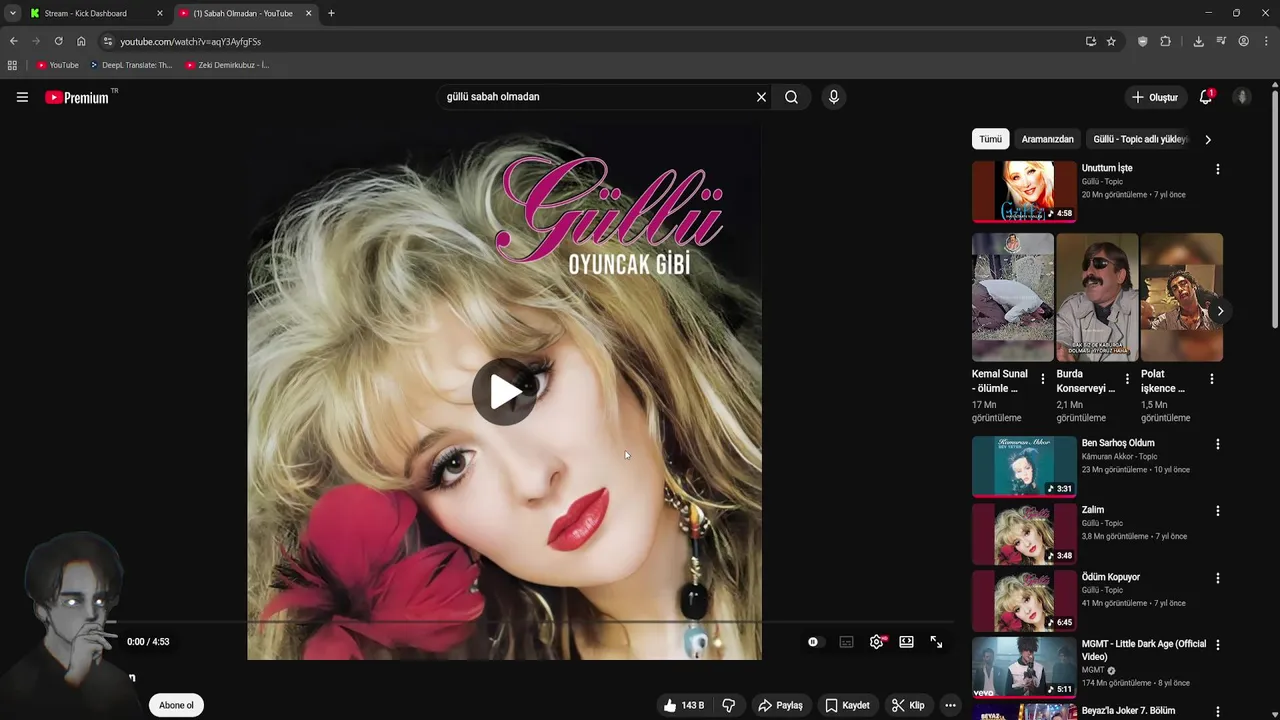Click Oluştur create button

pos(1154,97)
